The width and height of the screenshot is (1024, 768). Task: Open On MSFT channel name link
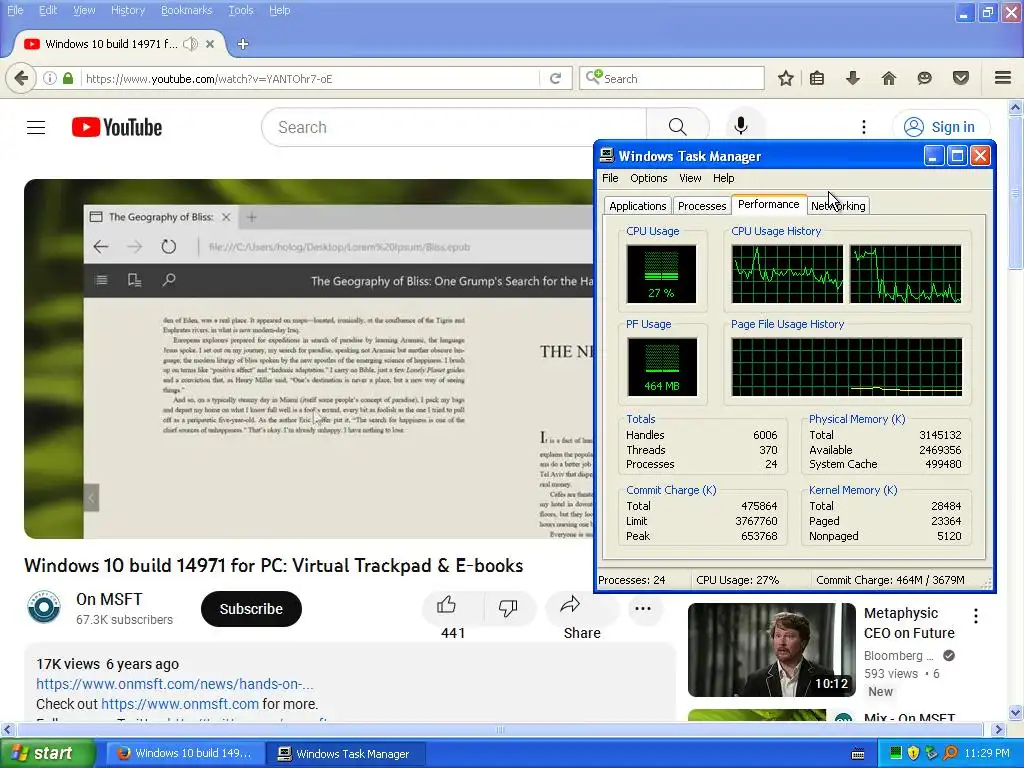pos(109,599)
